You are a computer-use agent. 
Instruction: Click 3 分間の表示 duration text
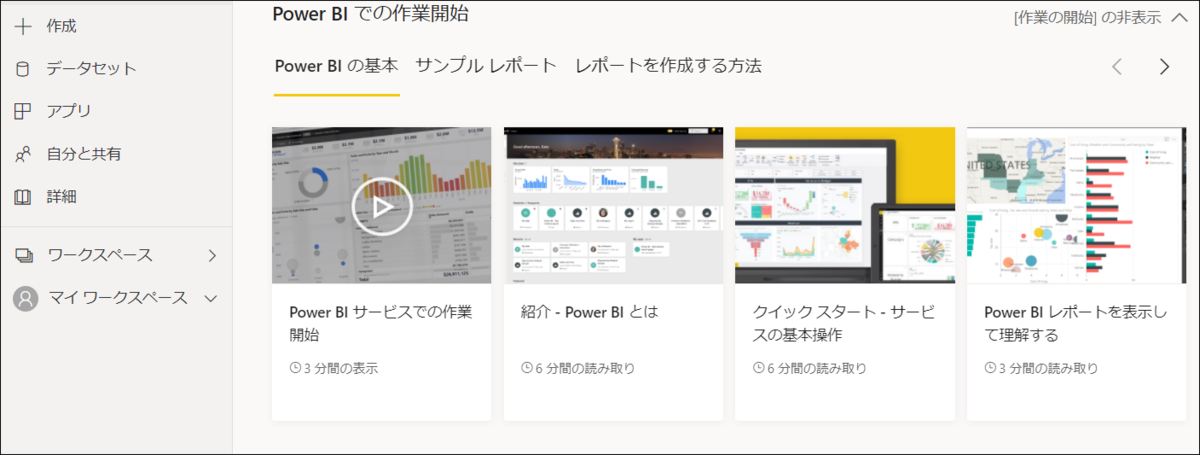point(340,368)
